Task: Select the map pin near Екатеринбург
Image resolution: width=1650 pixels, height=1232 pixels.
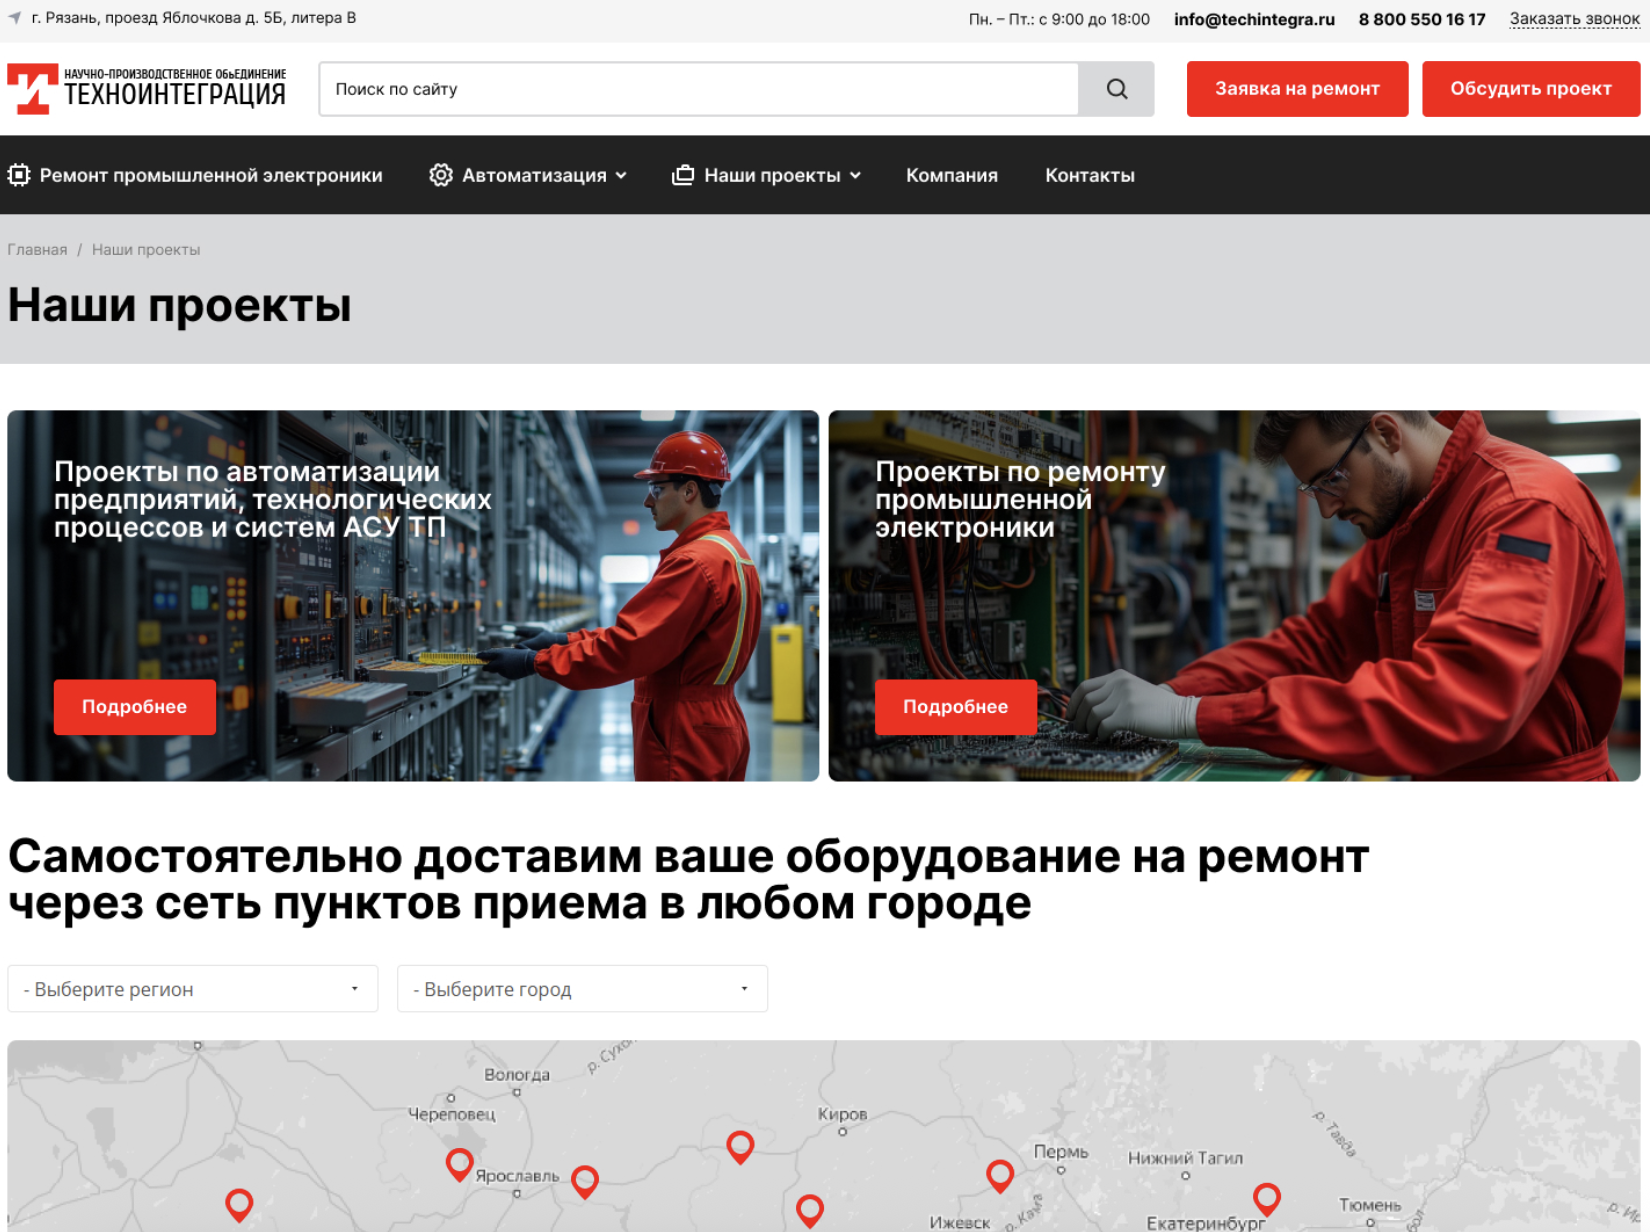Action: tap(1267, 1198)
